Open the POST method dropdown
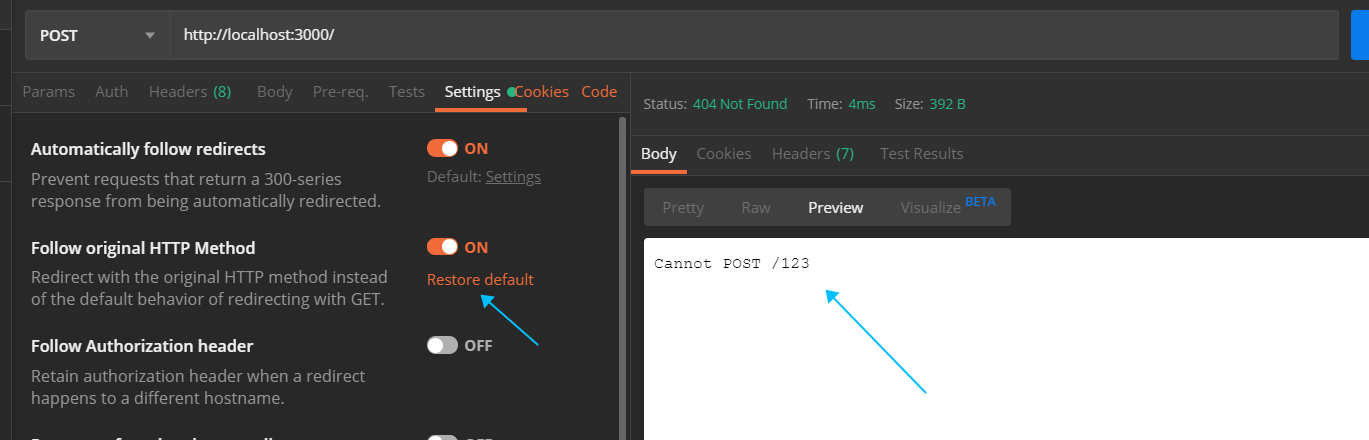This screenshot has height=440, width=1369. pos(97,35)
